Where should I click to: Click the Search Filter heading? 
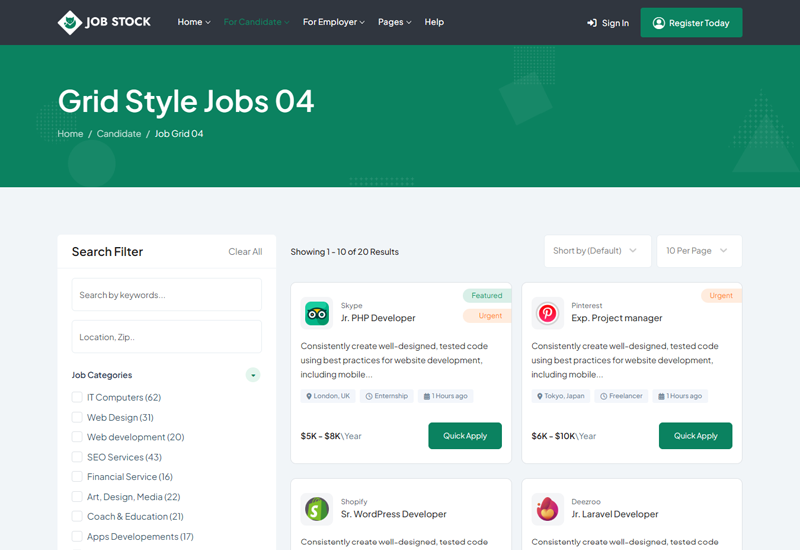tap(107, 252)
